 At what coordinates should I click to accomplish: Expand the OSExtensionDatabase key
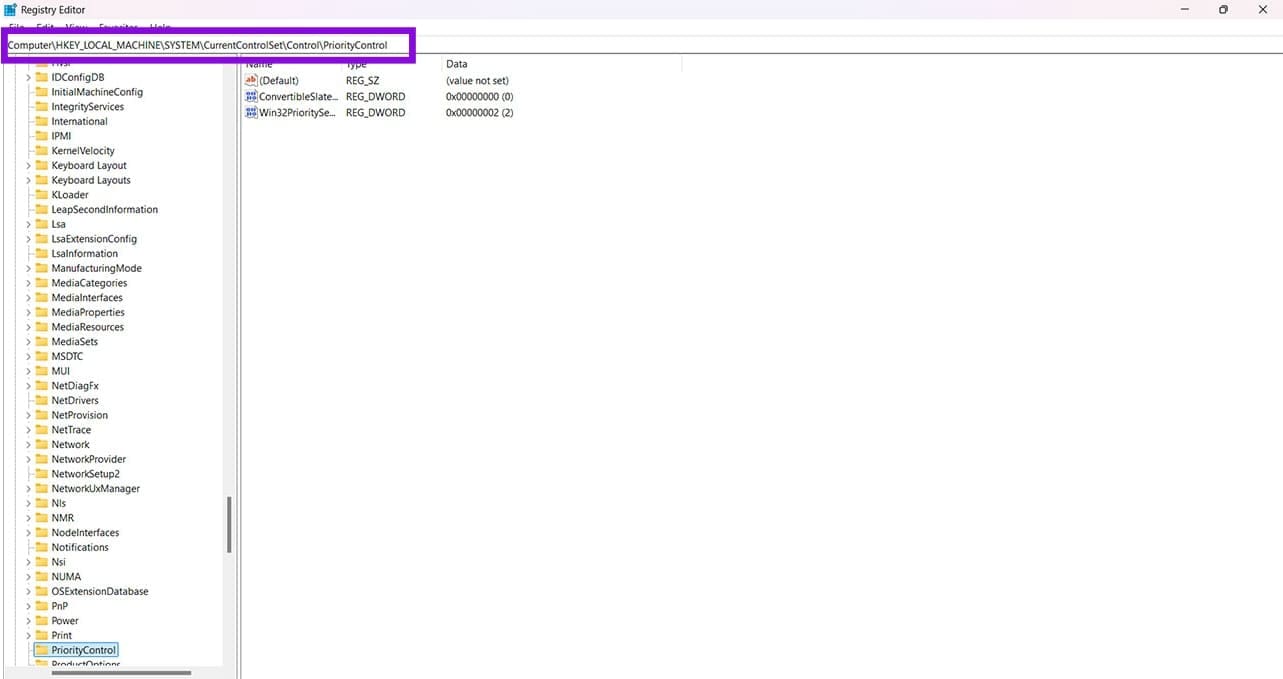tap(29, 591)
